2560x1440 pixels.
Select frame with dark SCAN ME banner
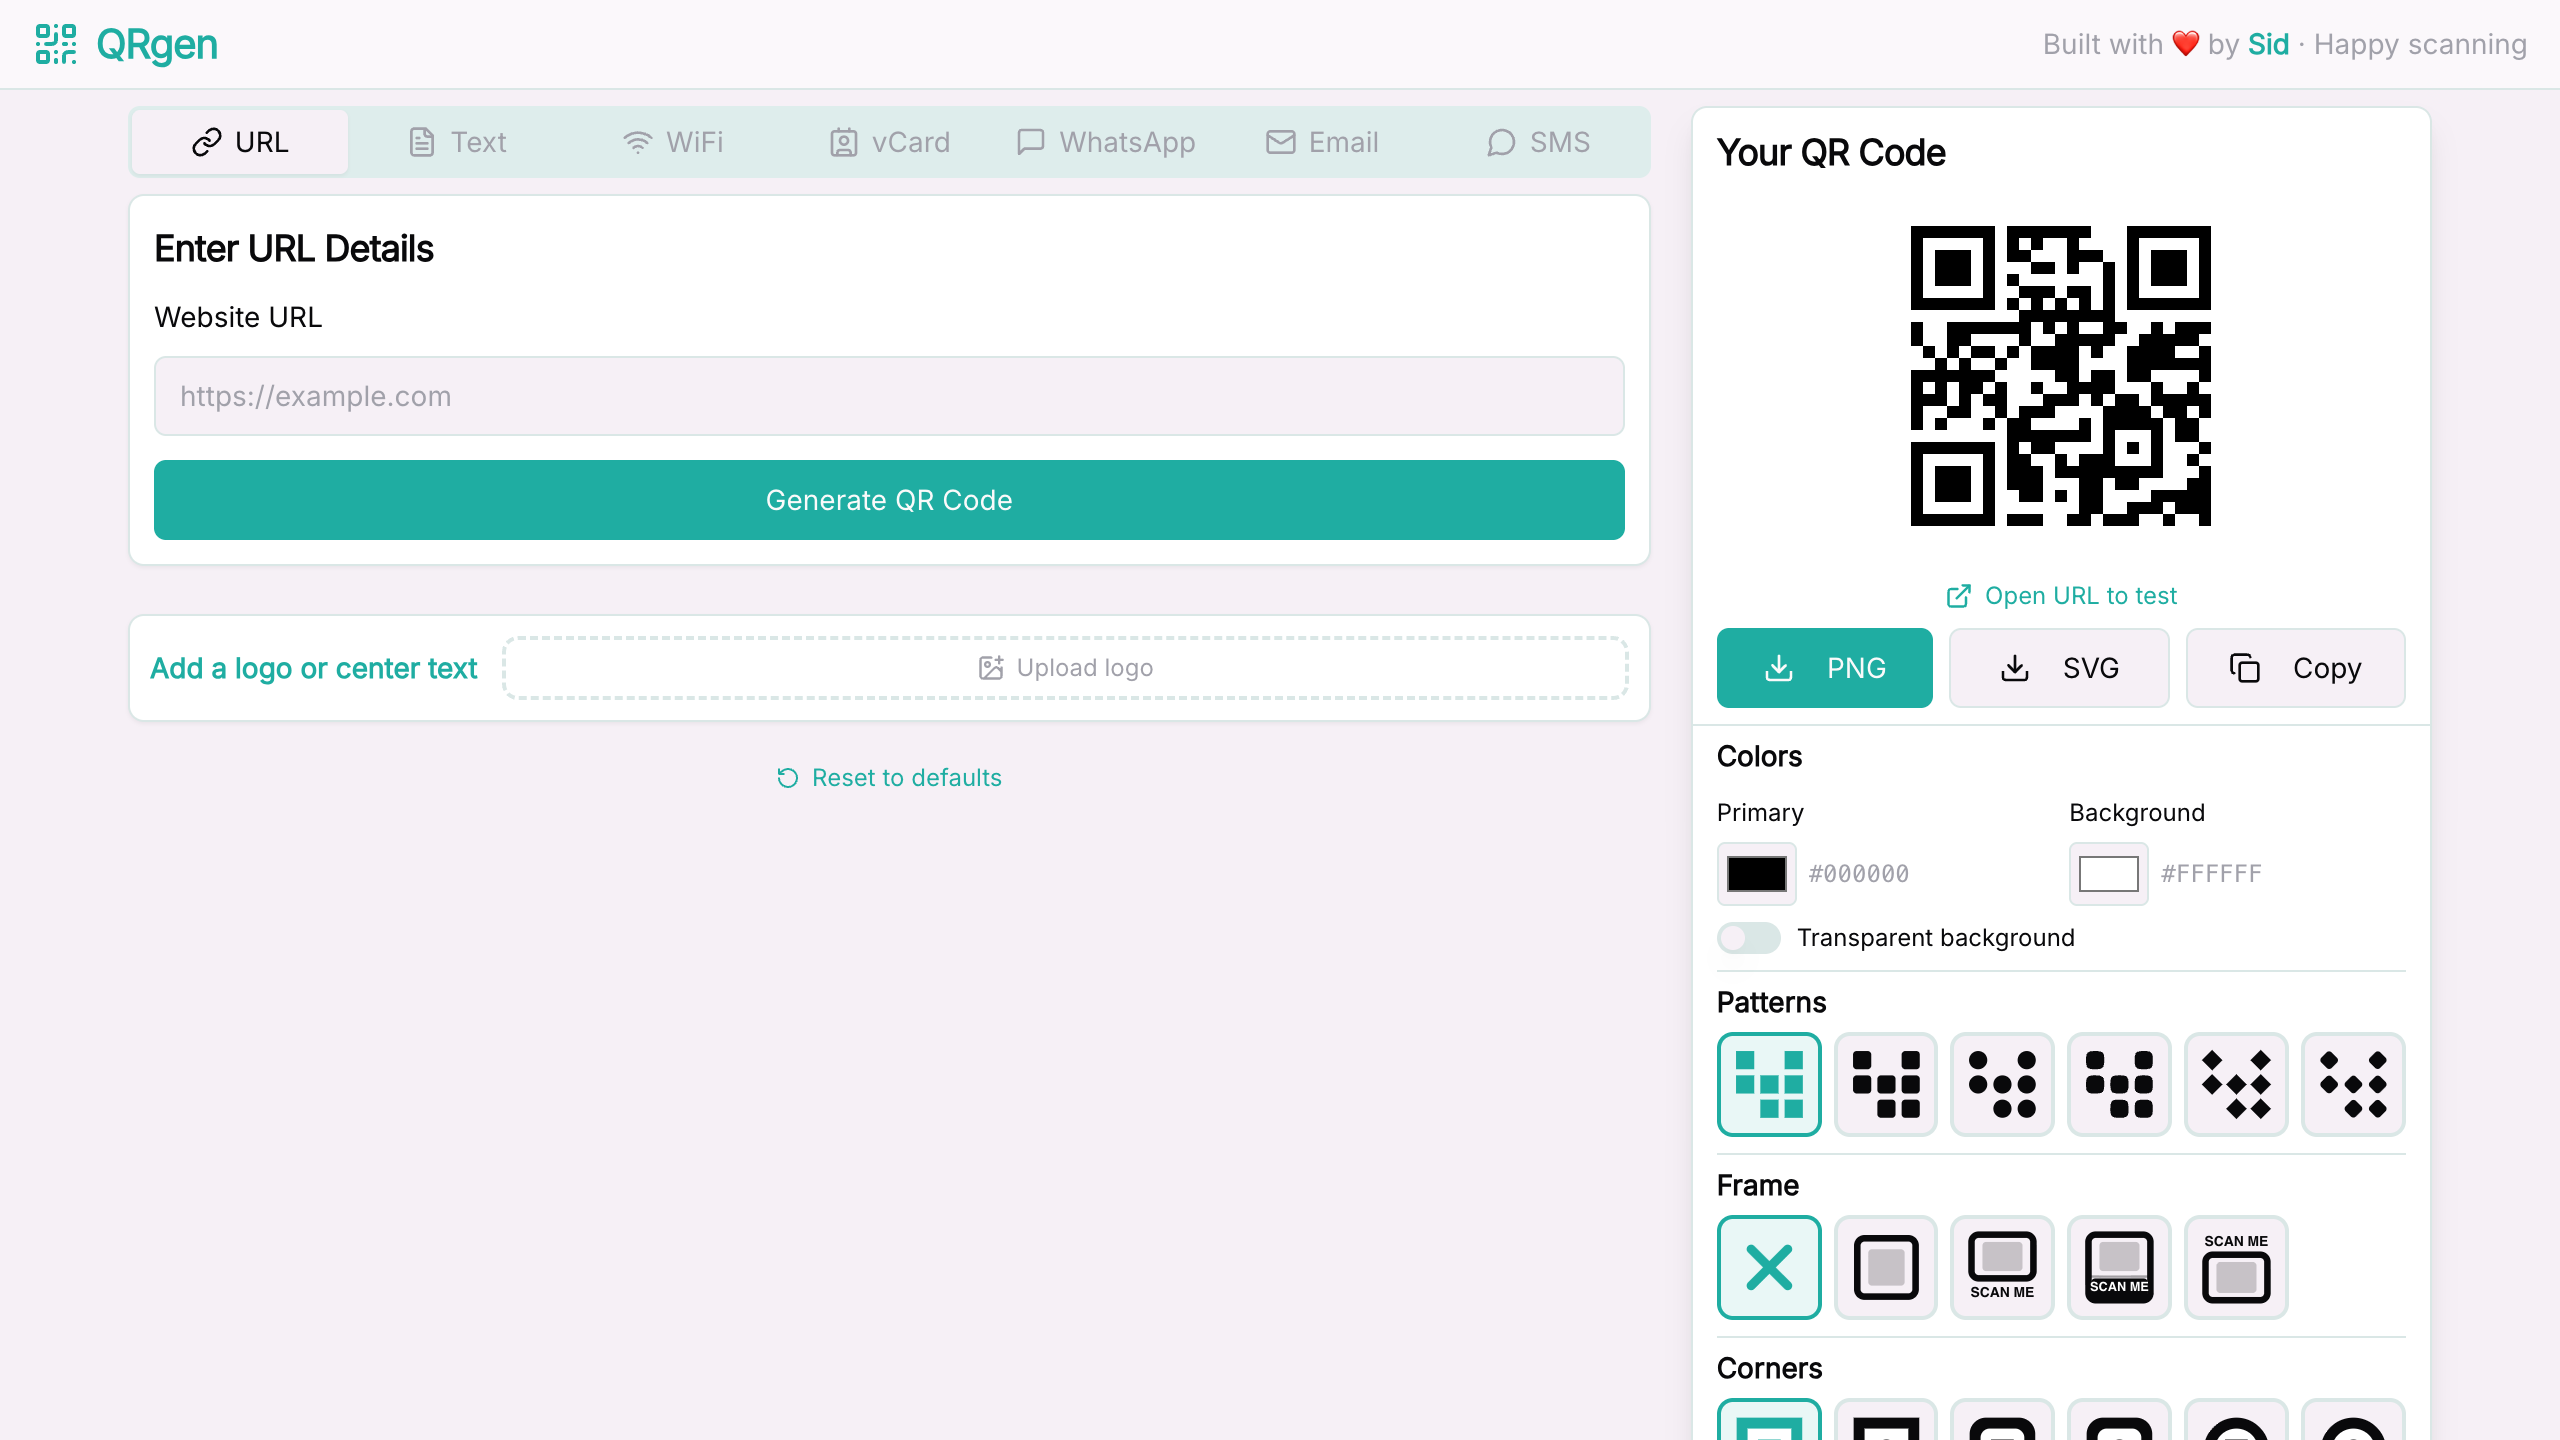click(x=2119, y=1267)
